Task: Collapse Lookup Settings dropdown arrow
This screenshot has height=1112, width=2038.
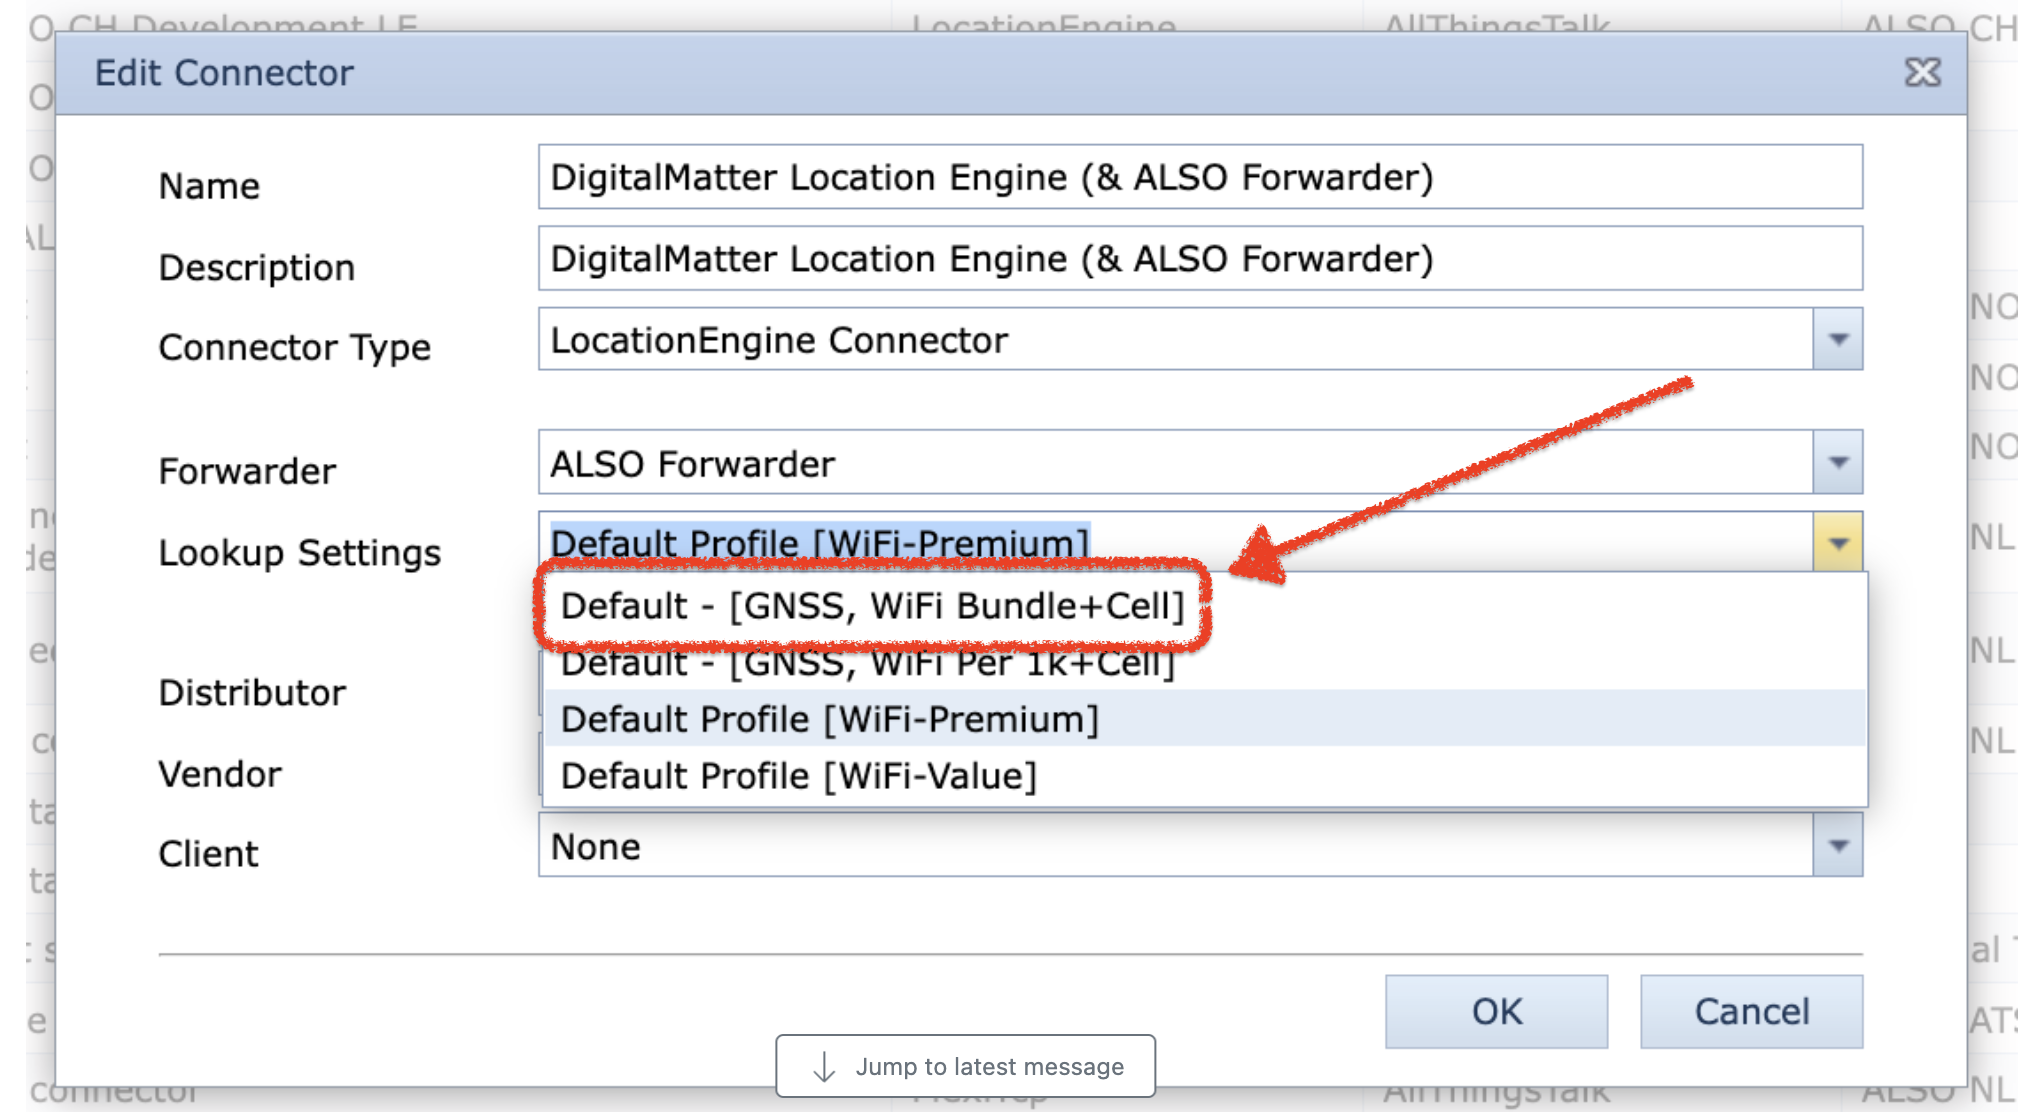Action: point(1837,543)
